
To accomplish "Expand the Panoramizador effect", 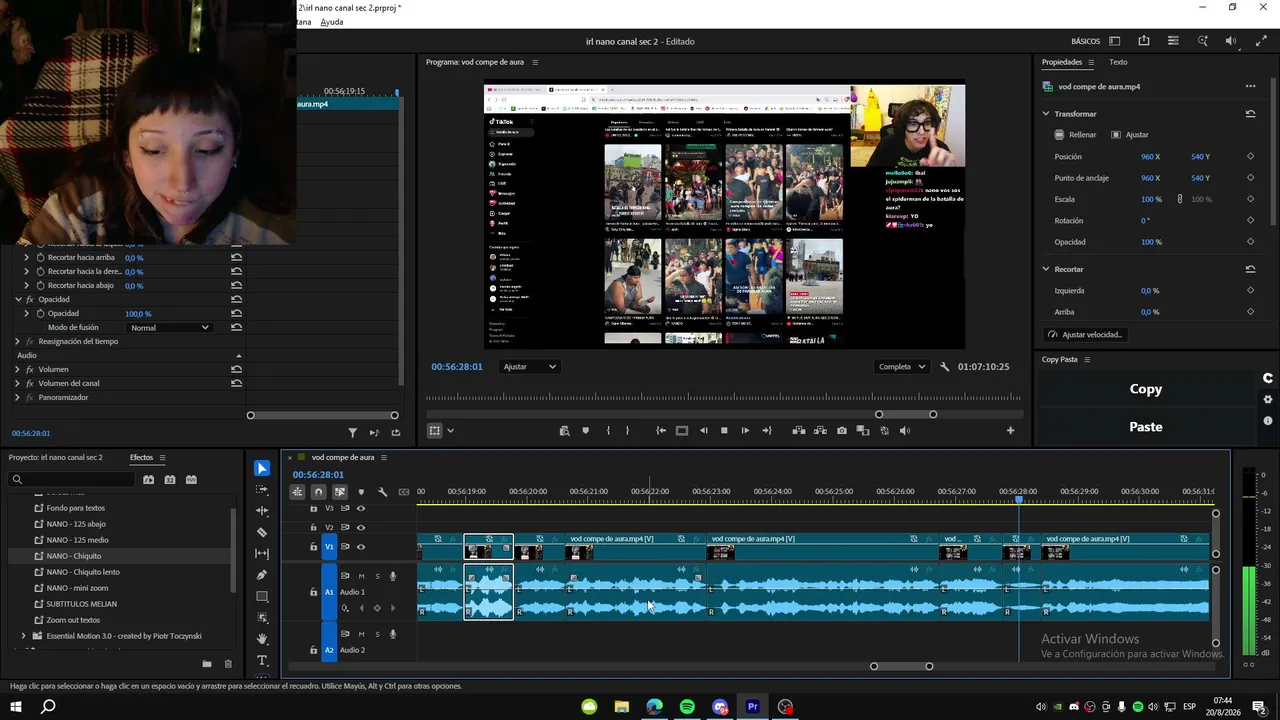I will point(17,397).
